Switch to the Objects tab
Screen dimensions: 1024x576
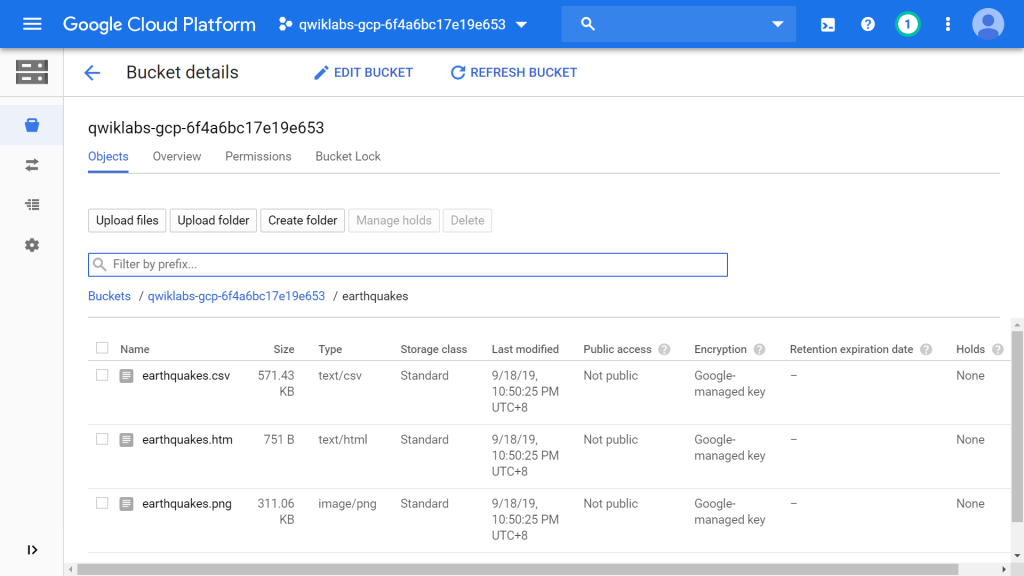click(x=108, y=157)
